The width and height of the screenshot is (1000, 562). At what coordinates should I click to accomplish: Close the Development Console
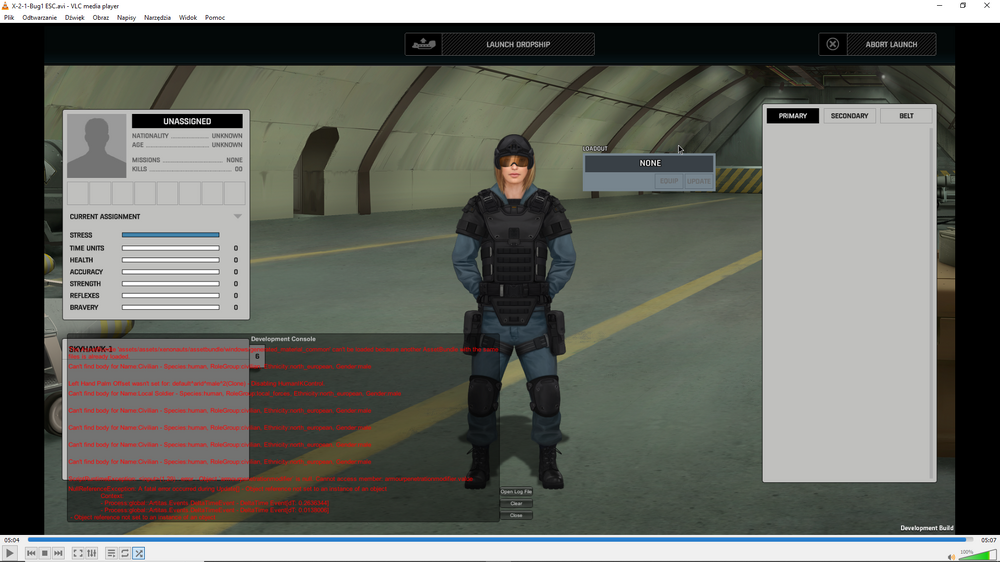pyautogui.click(x=516, y=515)
